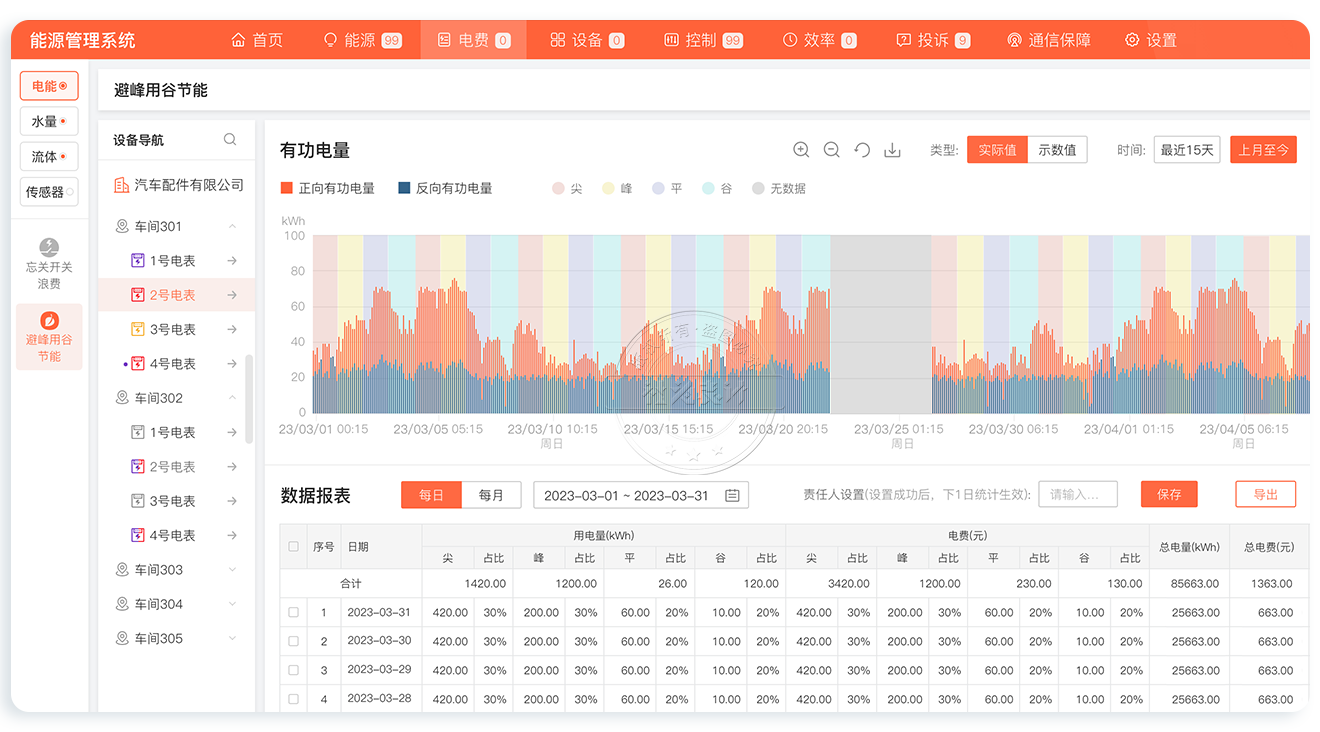The height and width of the screenshot is (732, 1320).
Task: Toggle the 正向有功电量 legend swatch
Action: coord(287,188)
